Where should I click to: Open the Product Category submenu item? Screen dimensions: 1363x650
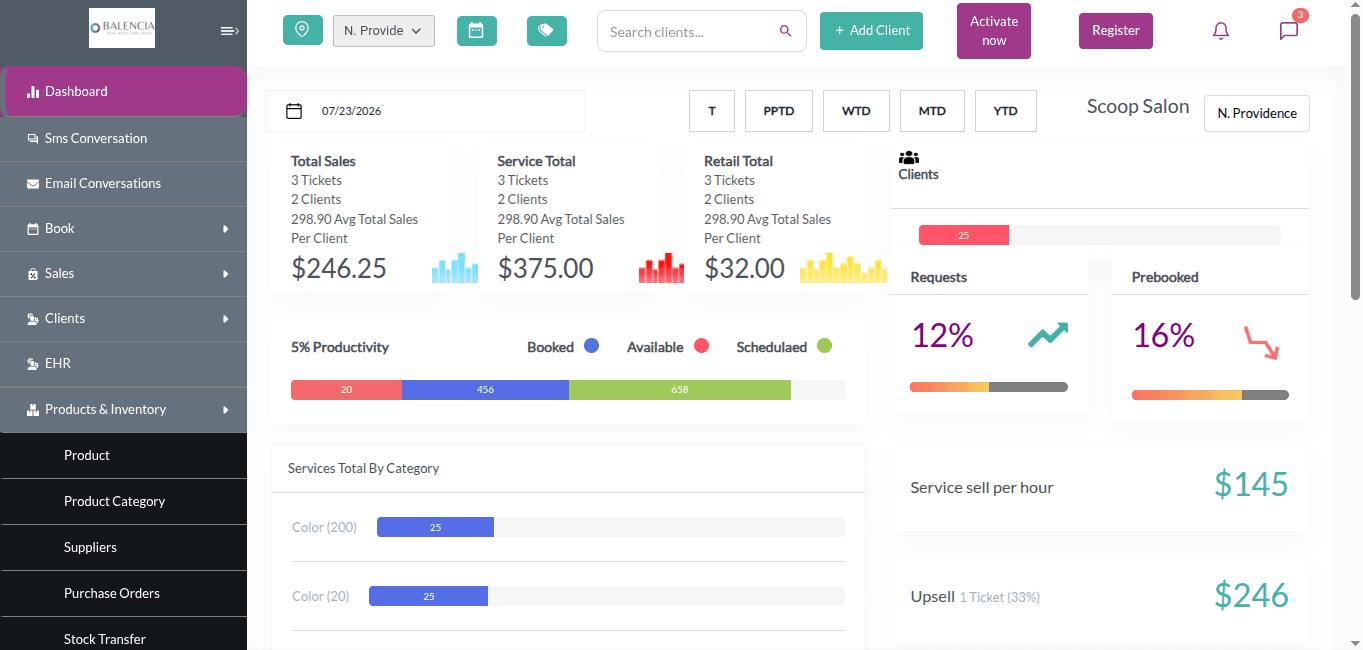coord(123,501)
